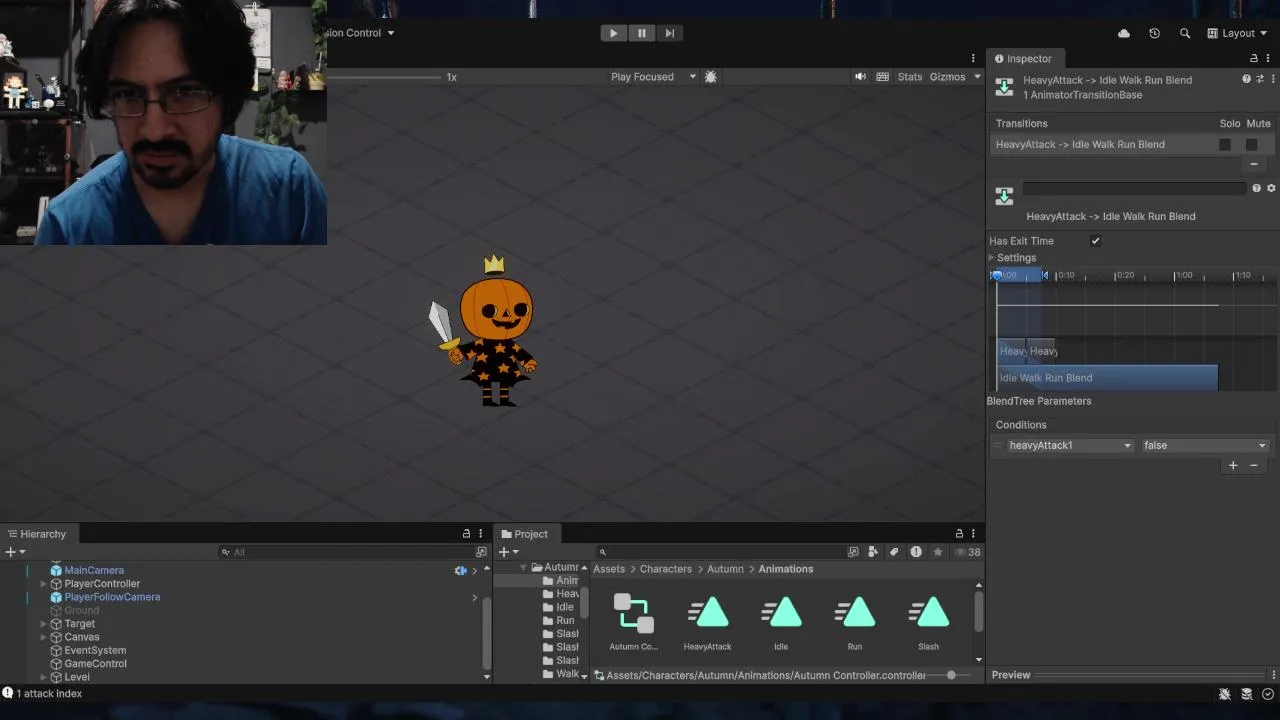Lock the Hierarchy panel
This screenshot has height=720, width=1280.
(466, 534)
